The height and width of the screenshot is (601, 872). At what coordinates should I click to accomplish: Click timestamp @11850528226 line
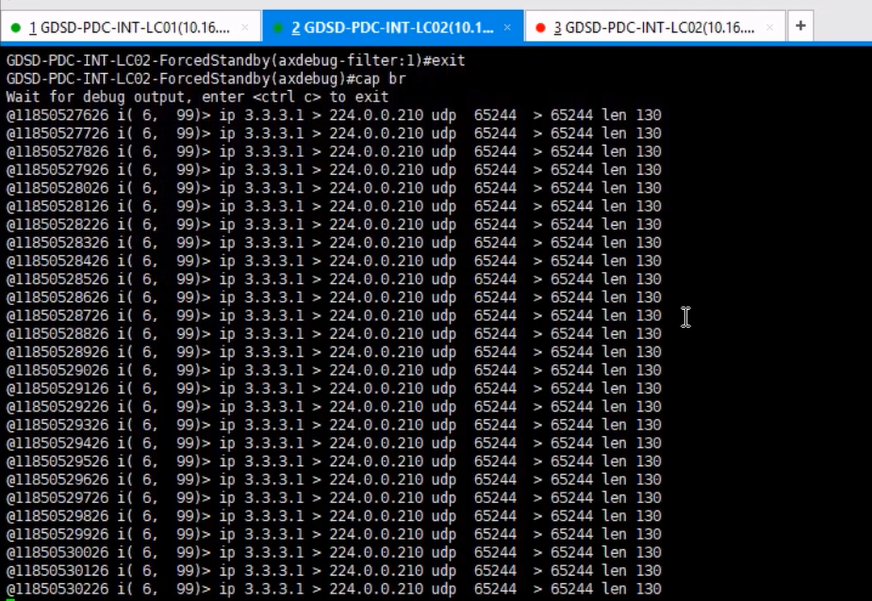334,225
